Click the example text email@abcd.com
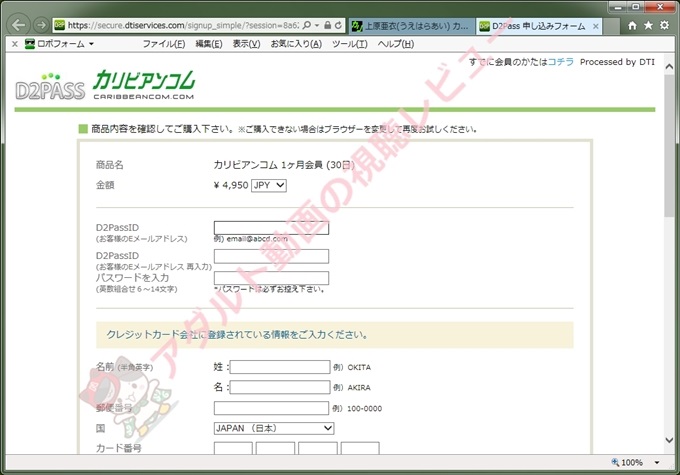680x475 pixels. (257, 239)
